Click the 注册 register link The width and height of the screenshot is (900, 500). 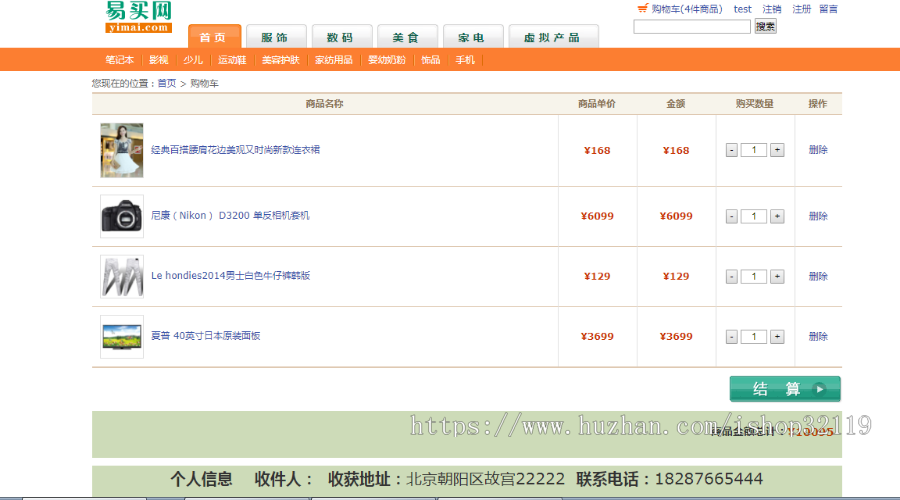tap(801, 9)
